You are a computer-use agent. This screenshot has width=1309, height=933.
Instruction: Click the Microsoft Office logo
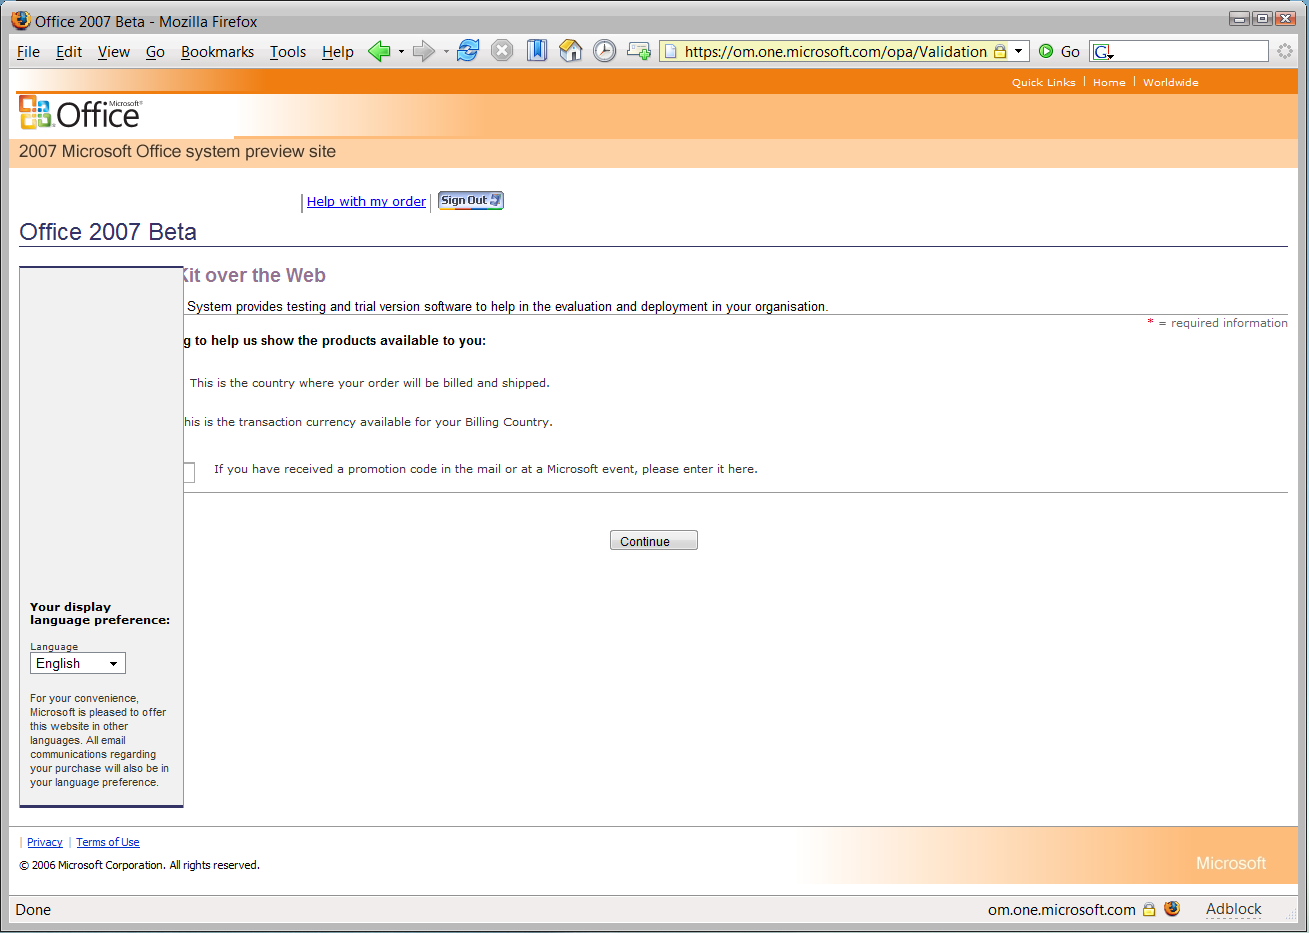click(81, 113)
